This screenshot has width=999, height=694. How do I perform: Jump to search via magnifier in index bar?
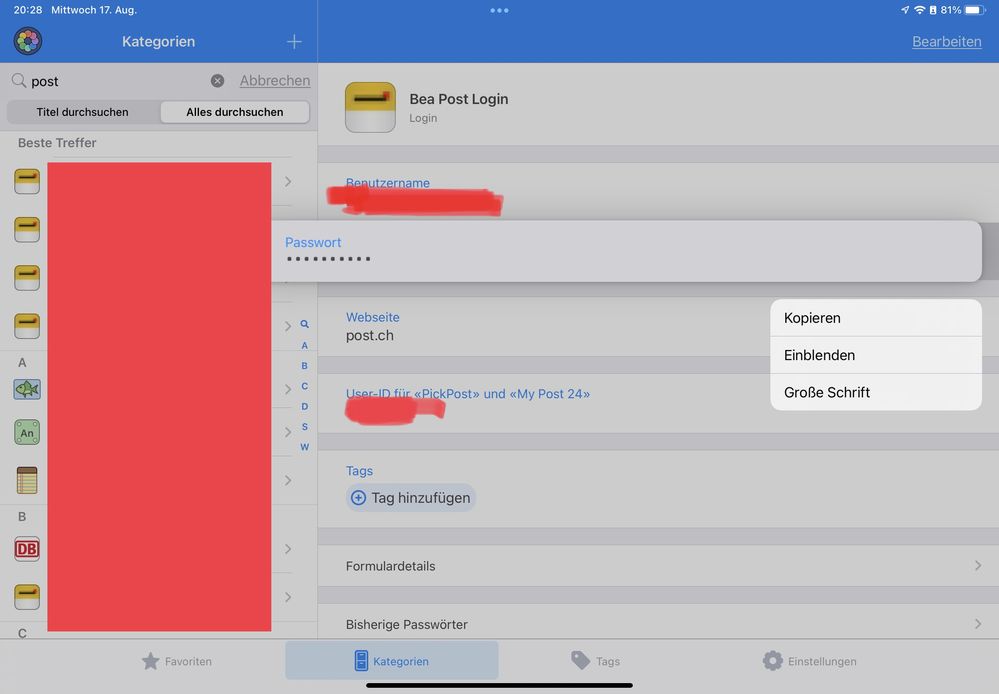pos(305,324)
